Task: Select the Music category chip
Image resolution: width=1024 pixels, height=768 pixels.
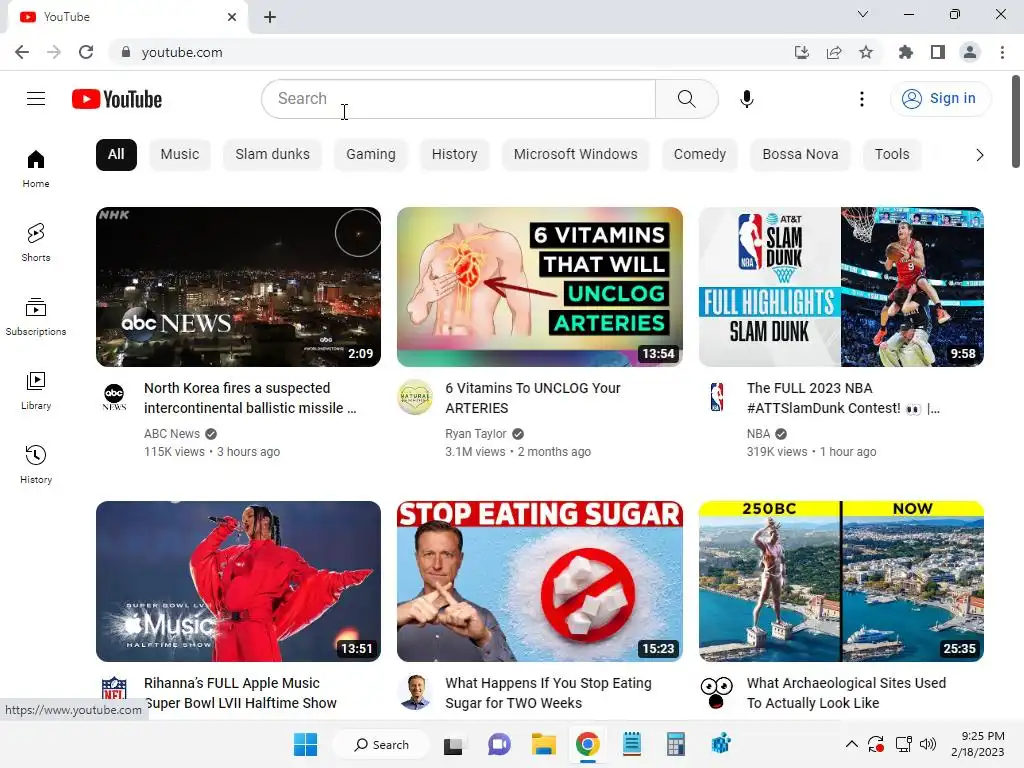Action: tap(180, 155)
